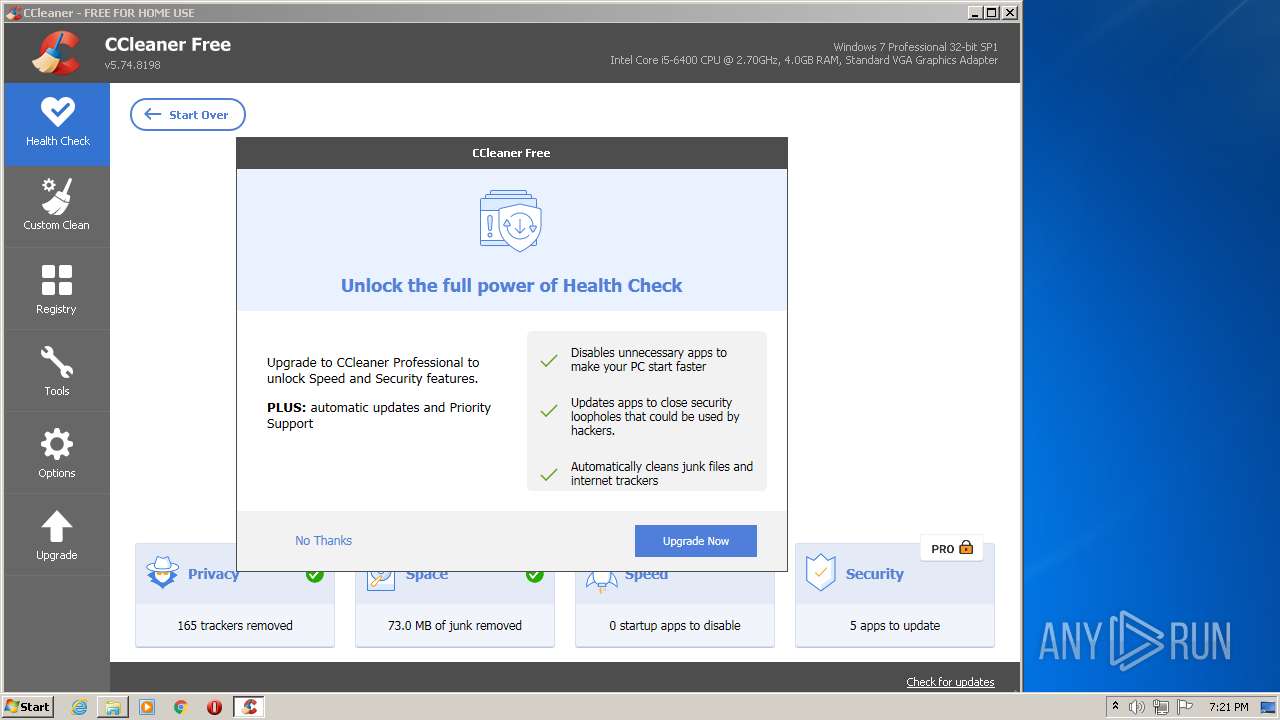Click the Upgrade Now button
This screenshot has width=1280, height=720.
(x=696, y=541)
